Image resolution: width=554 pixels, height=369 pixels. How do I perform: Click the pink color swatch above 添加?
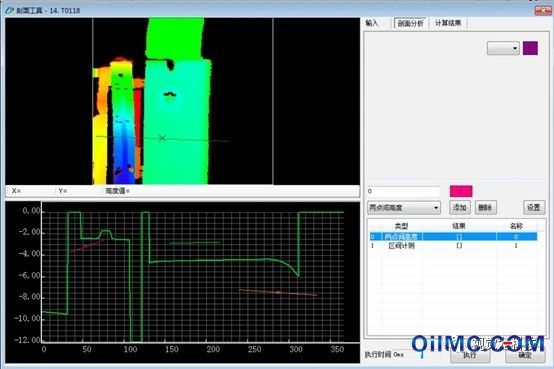coord(461,191)
